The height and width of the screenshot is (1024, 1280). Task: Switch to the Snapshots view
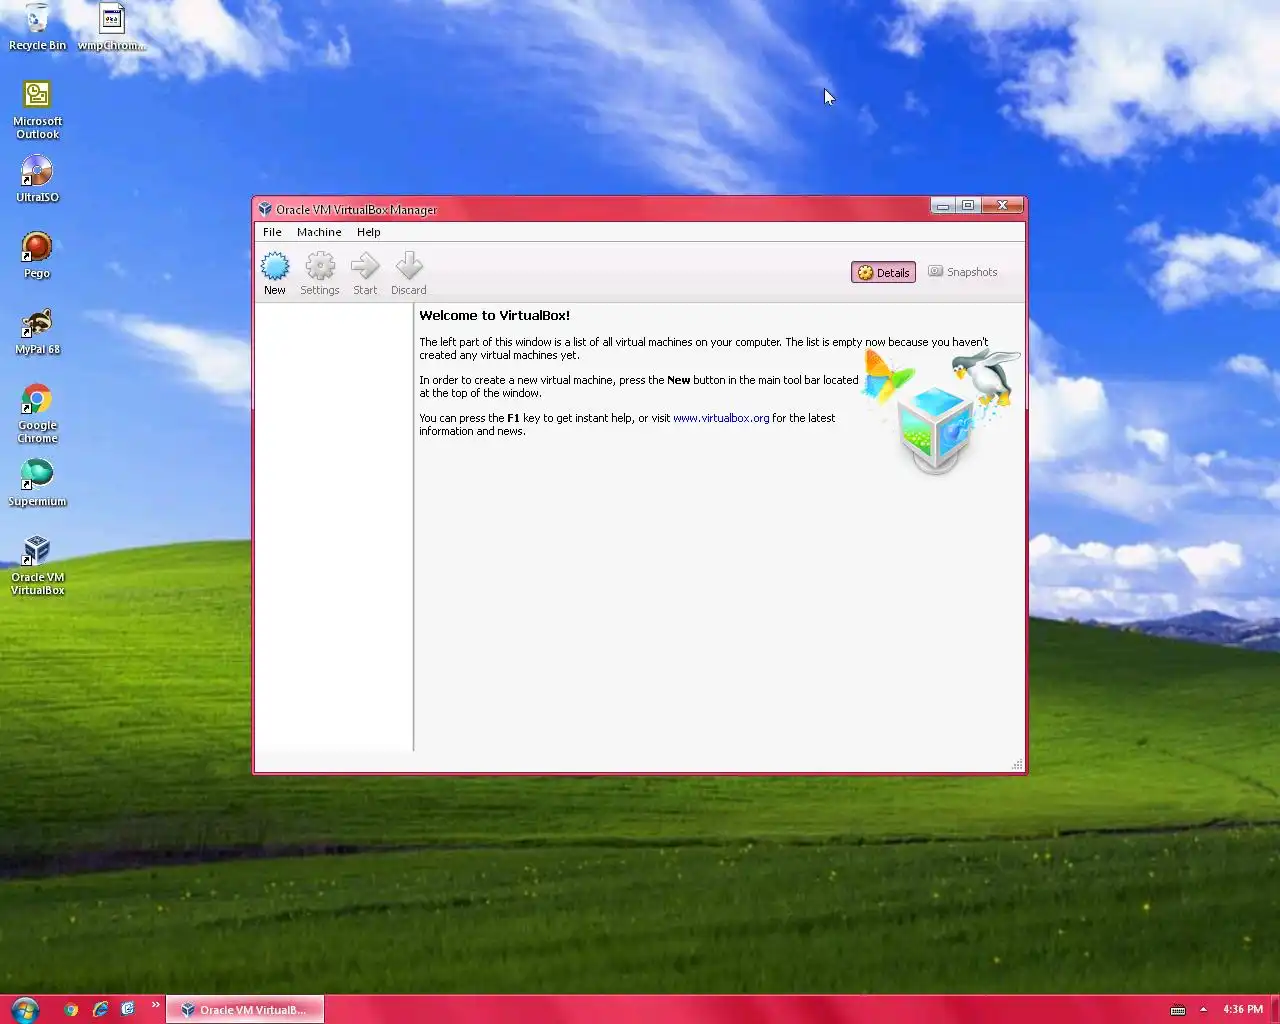pos(962,272)
